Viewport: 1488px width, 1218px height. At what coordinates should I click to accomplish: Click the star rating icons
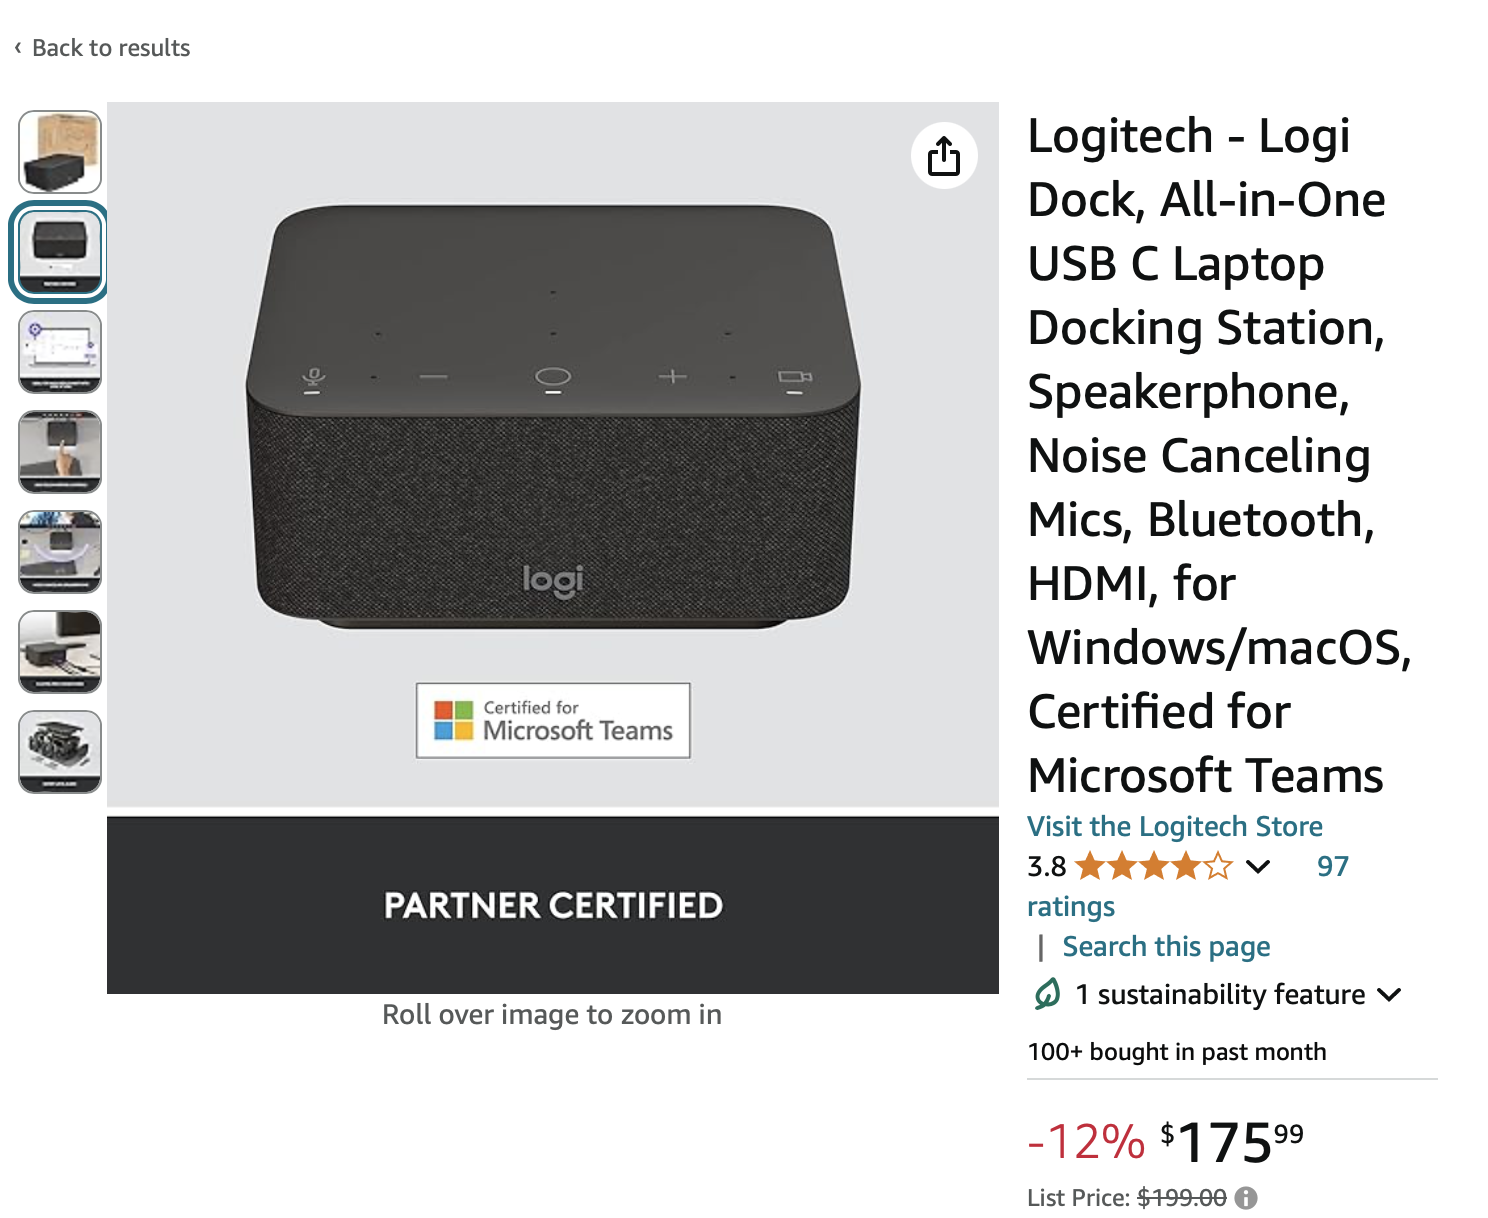point(1154,866)
